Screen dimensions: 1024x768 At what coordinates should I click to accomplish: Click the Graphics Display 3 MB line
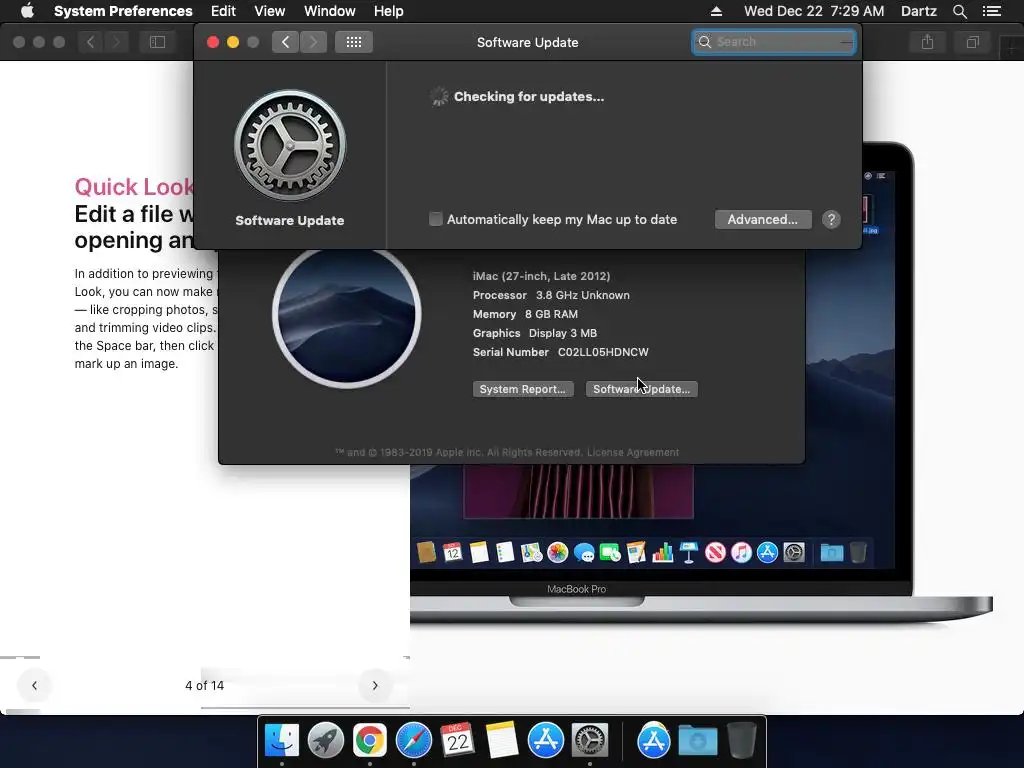[535, 333]
